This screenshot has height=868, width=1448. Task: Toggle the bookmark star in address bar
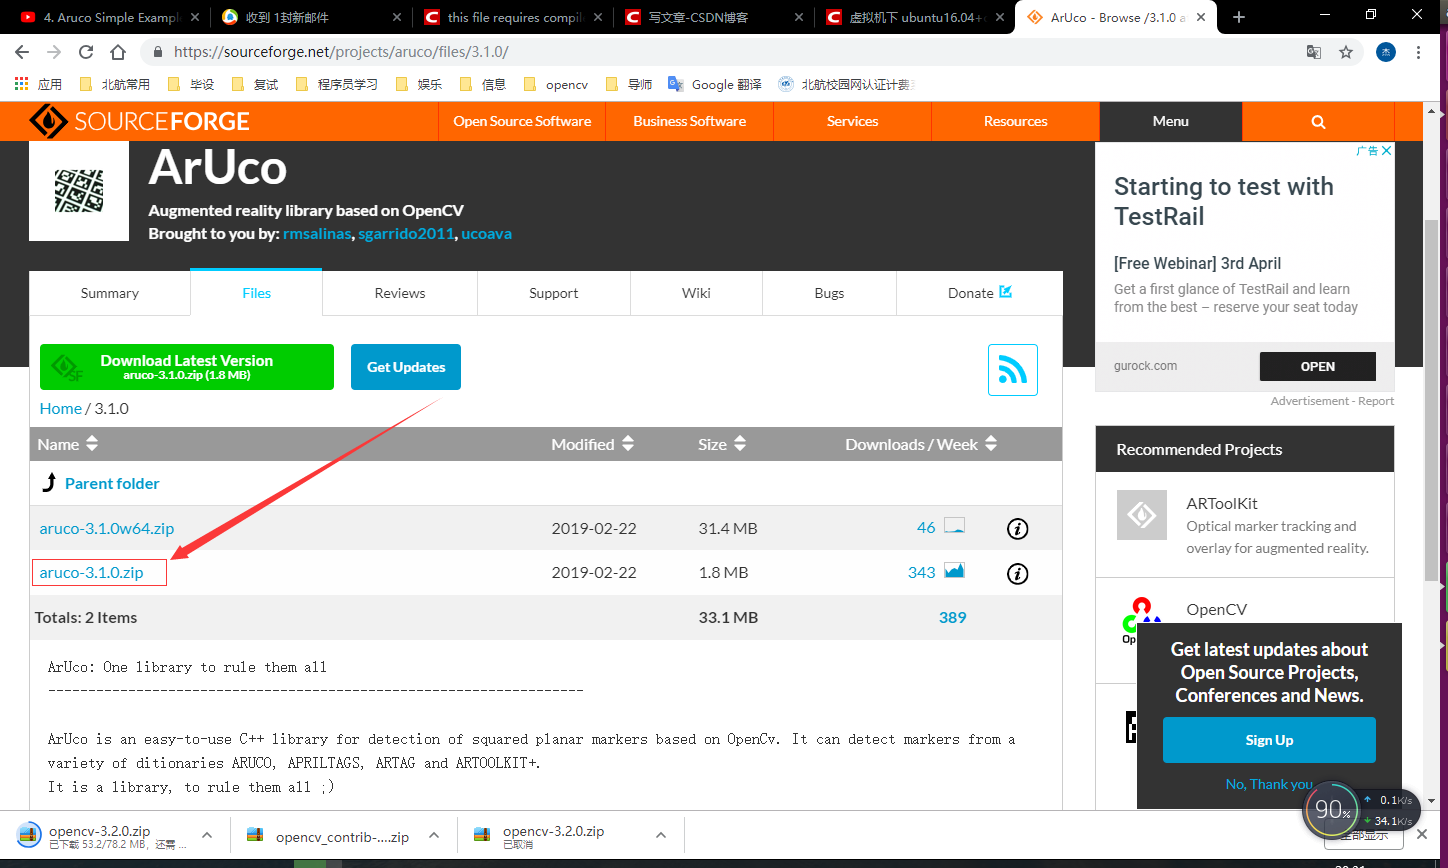click(x=1346, y=51)
